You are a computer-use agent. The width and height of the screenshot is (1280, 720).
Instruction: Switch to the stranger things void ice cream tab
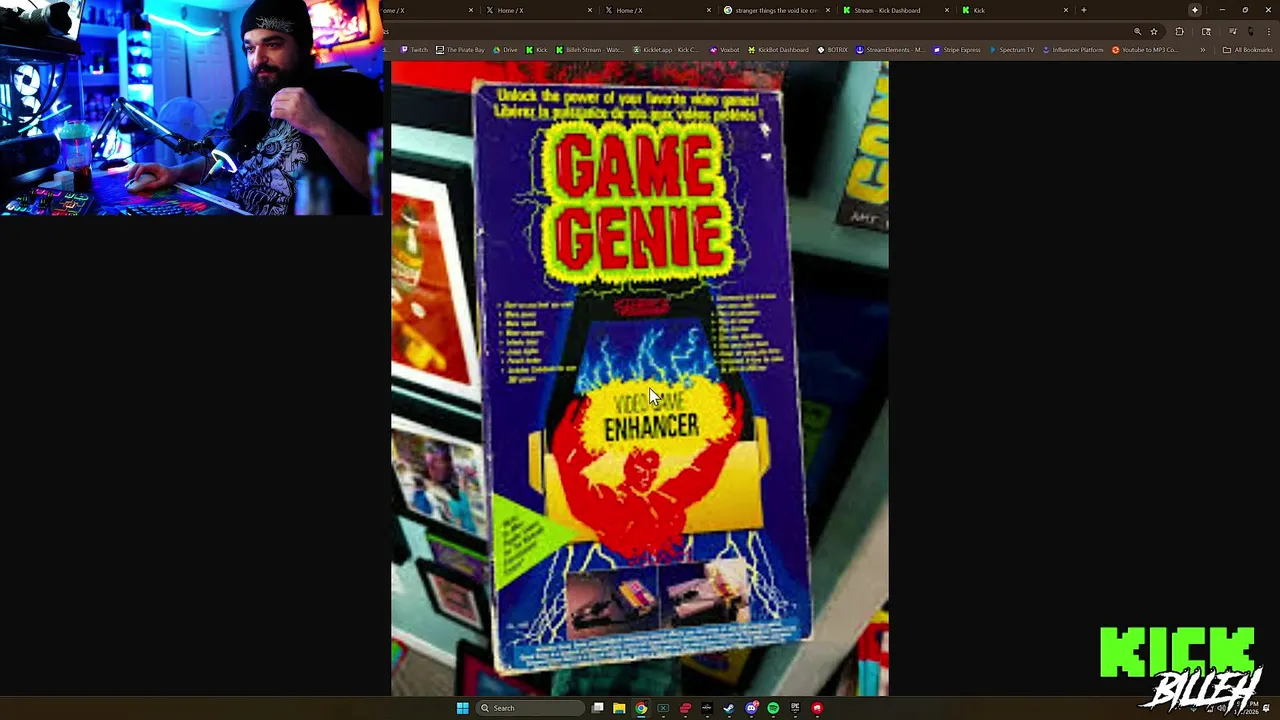(x=775, y=10)
